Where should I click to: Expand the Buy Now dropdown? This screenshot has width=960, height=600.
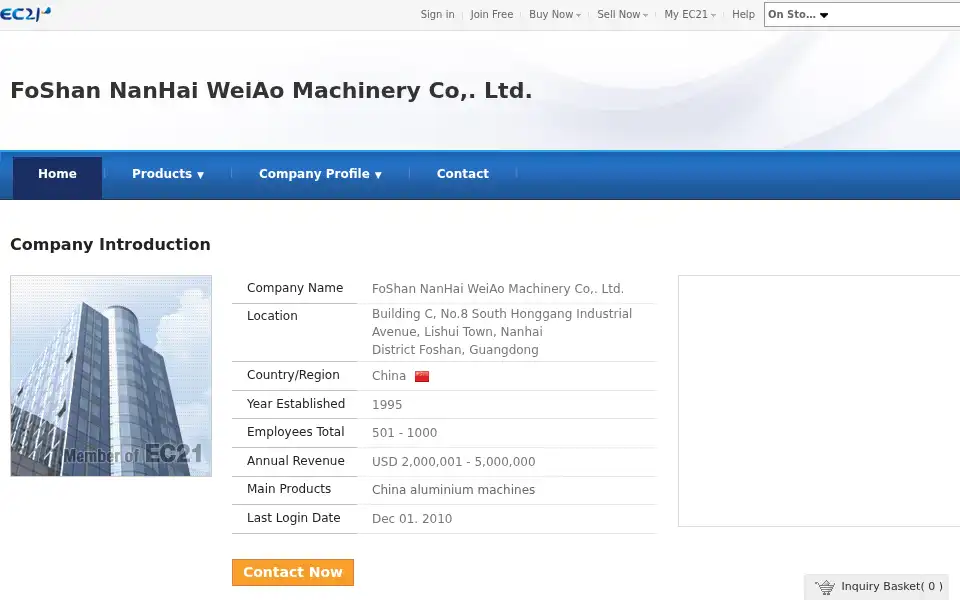click(x=555, y=14)
